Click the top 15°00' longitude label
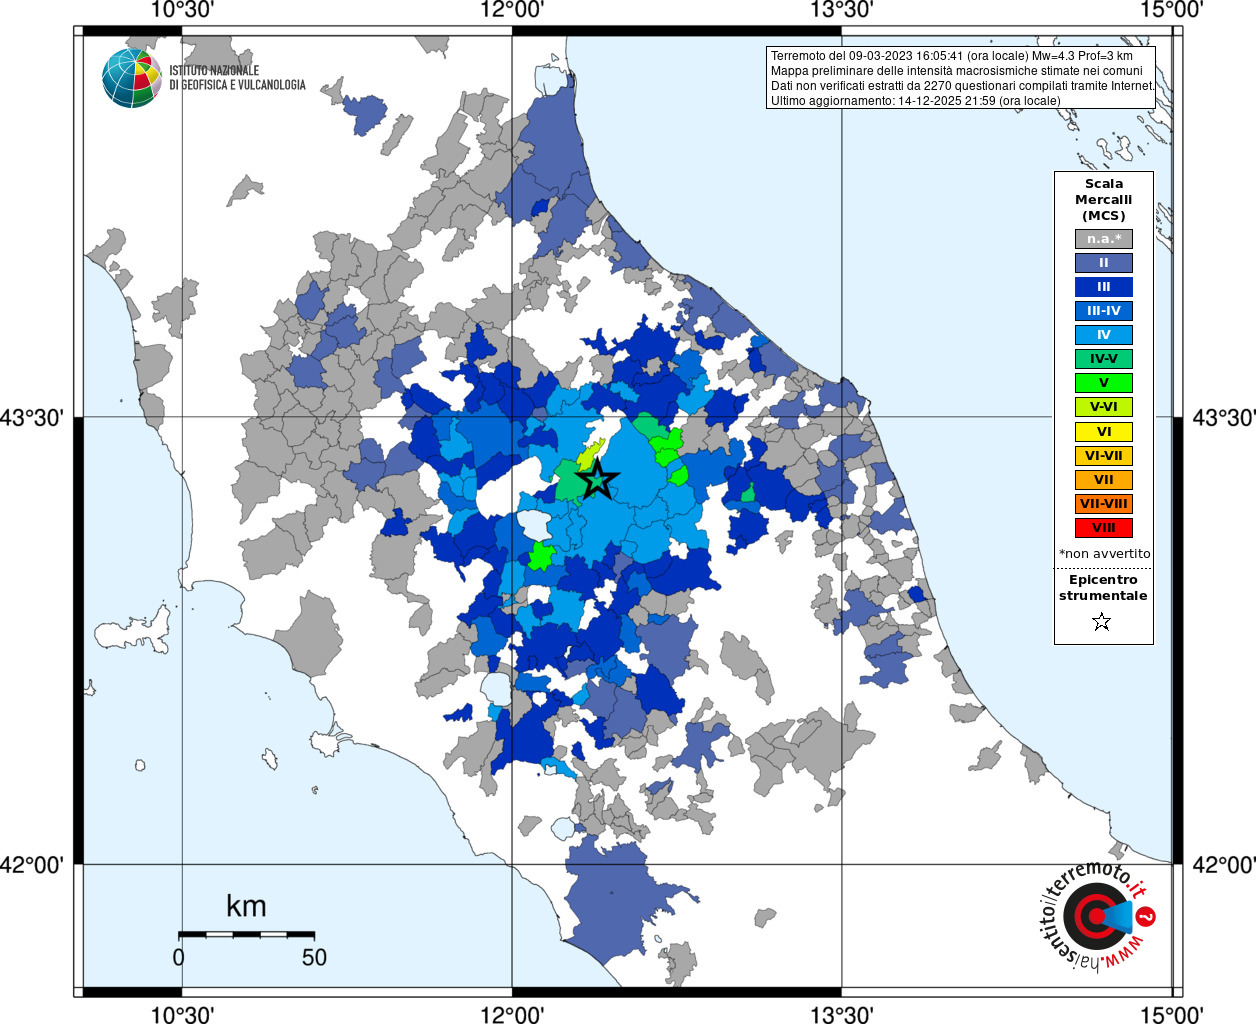 [1171, 10]
